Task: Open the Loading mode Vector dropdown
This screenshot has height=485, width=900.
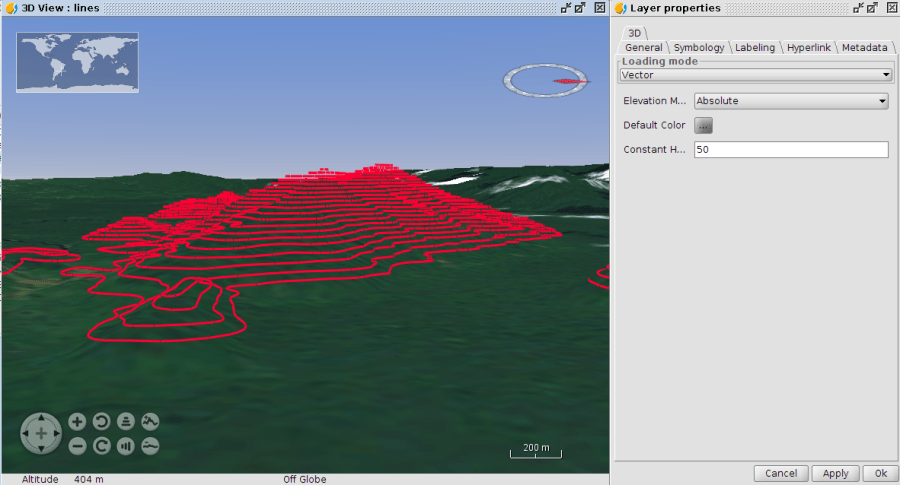Action: click(x=755, y=75)
